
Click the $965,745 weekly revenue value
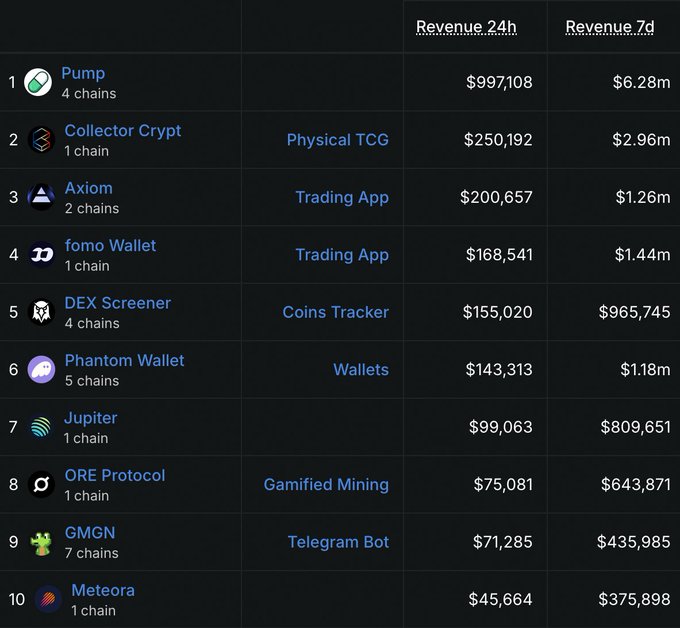click(634, 312)
